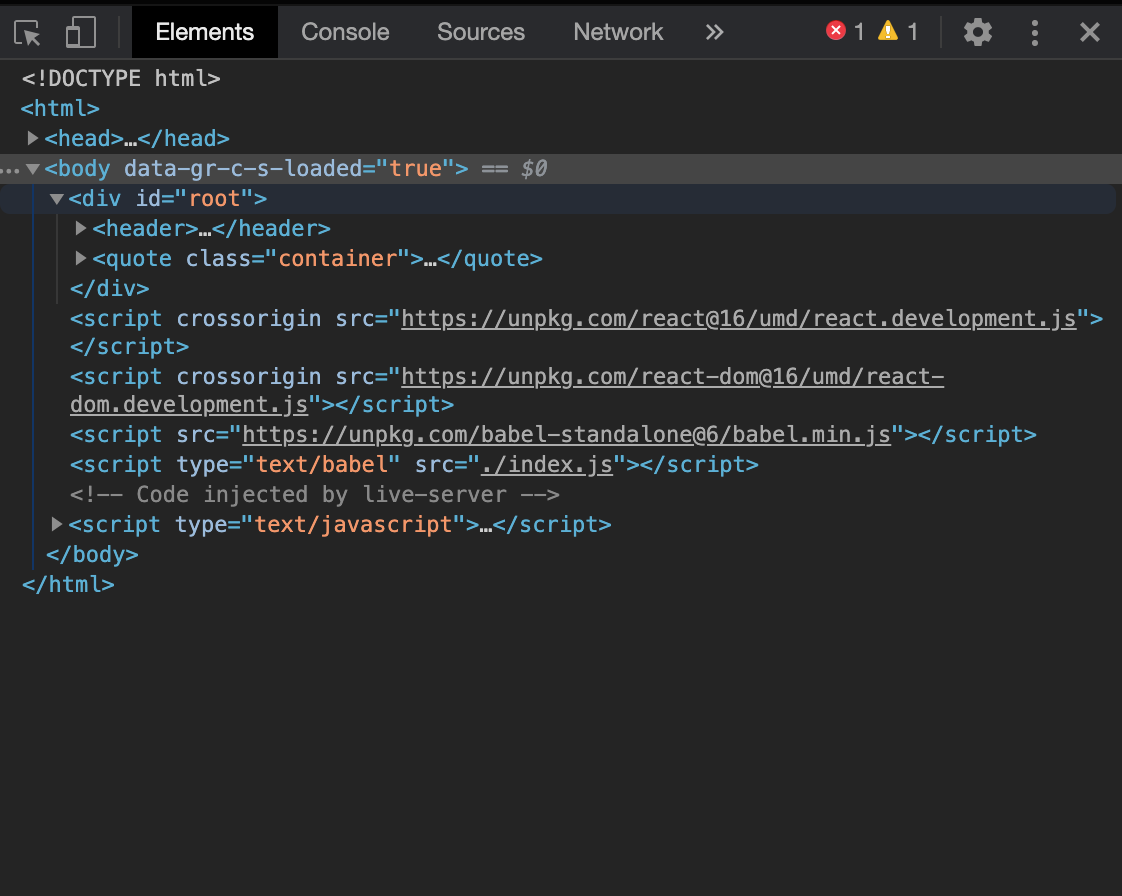This screenshot has width=1122, height=896.
Task: Open the react.development.js URL link
Action: [x=738, y=318]
